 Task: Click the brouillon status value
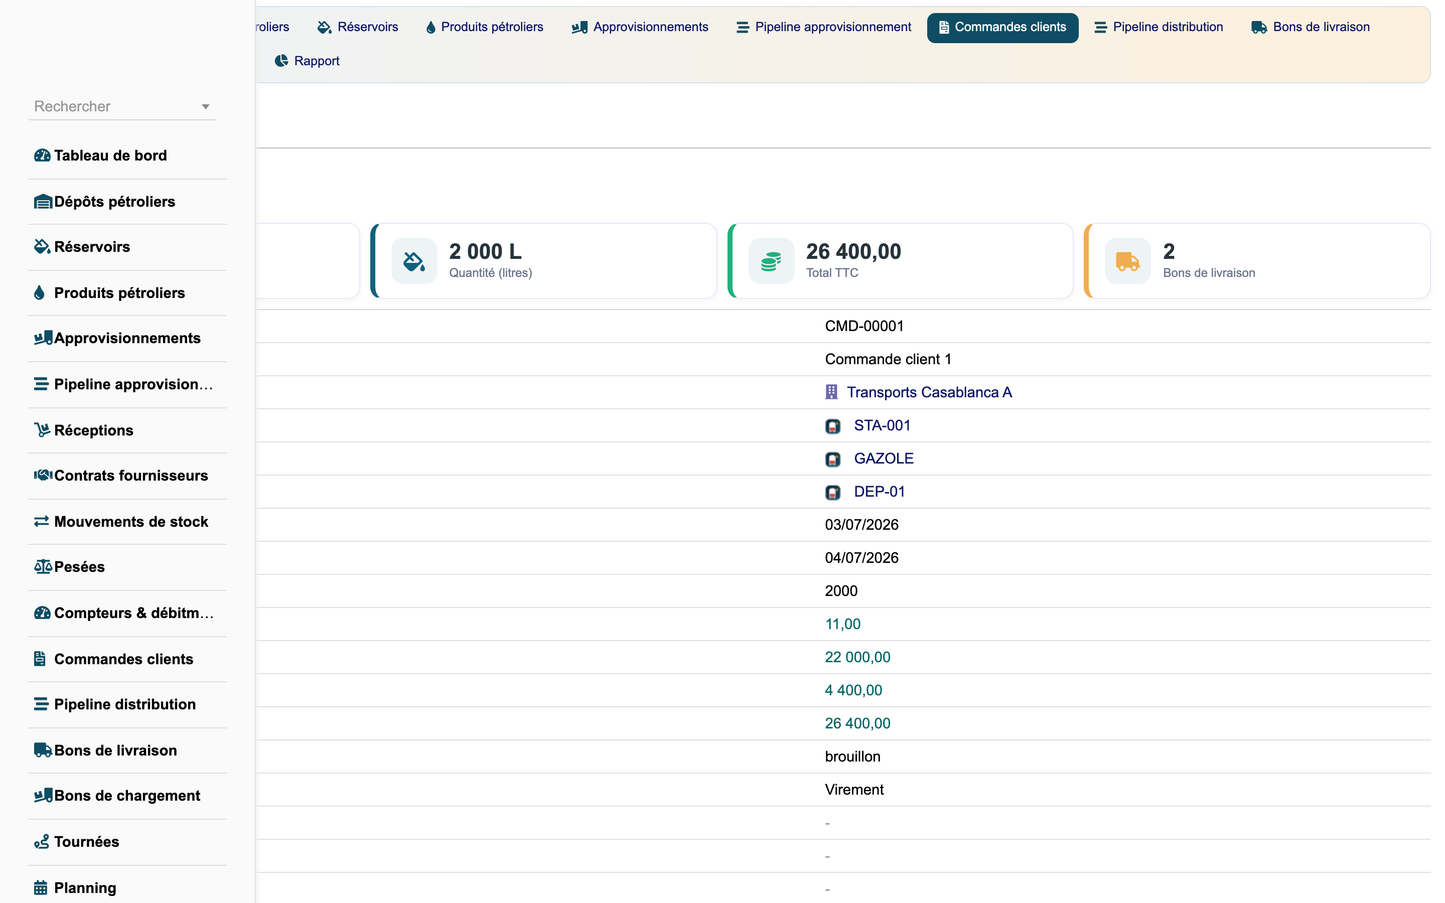[x=853, y=757]
